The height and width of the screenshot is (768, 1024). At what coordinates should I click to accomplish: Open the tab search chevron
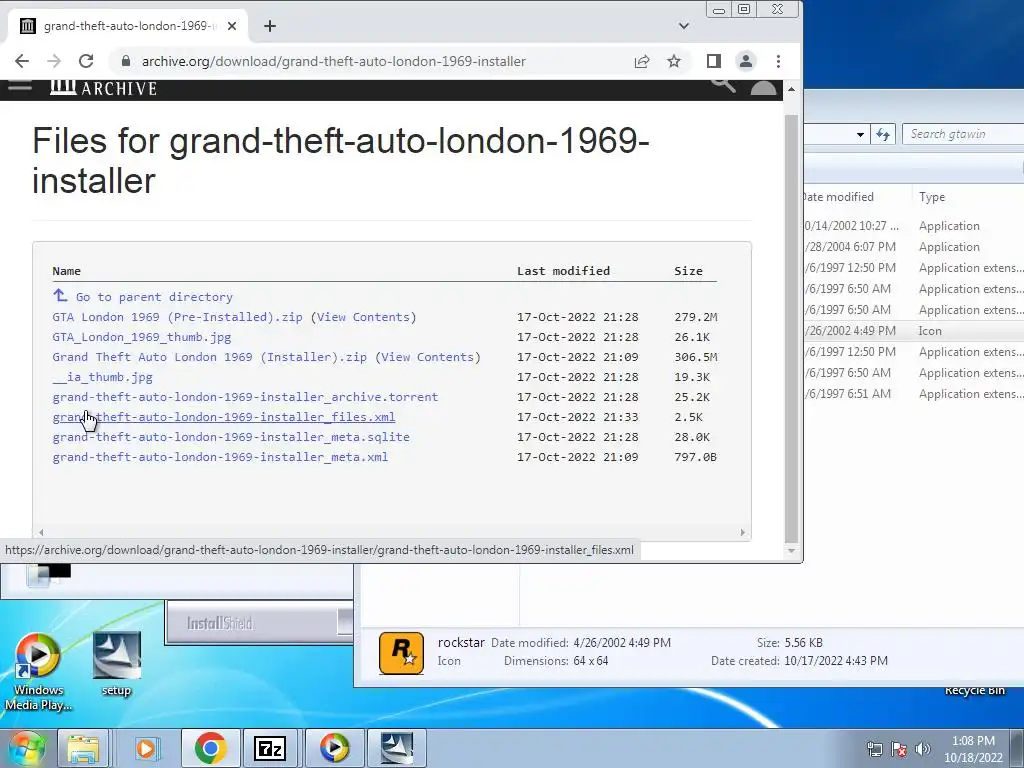click(x=684, y=26)
